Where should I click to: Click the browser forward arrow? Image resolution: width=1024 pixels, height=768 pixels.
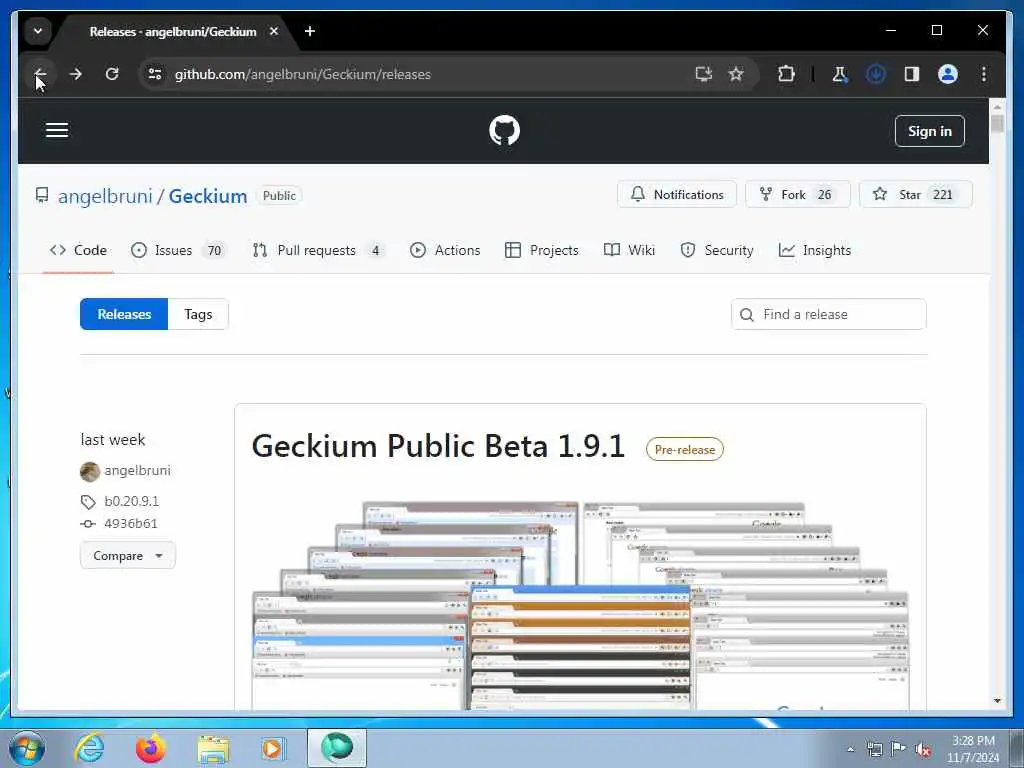(76, 74)
